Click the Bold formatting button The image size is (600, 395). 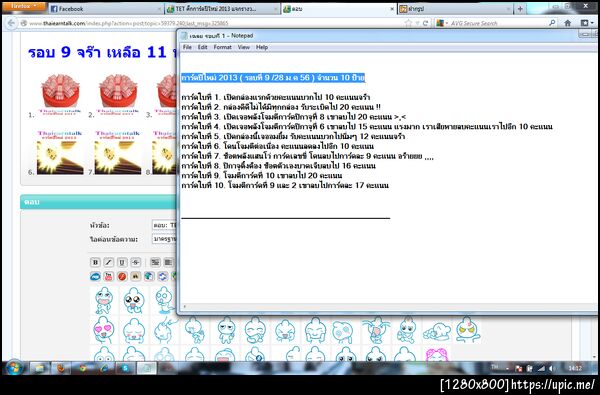coord(95,262)
